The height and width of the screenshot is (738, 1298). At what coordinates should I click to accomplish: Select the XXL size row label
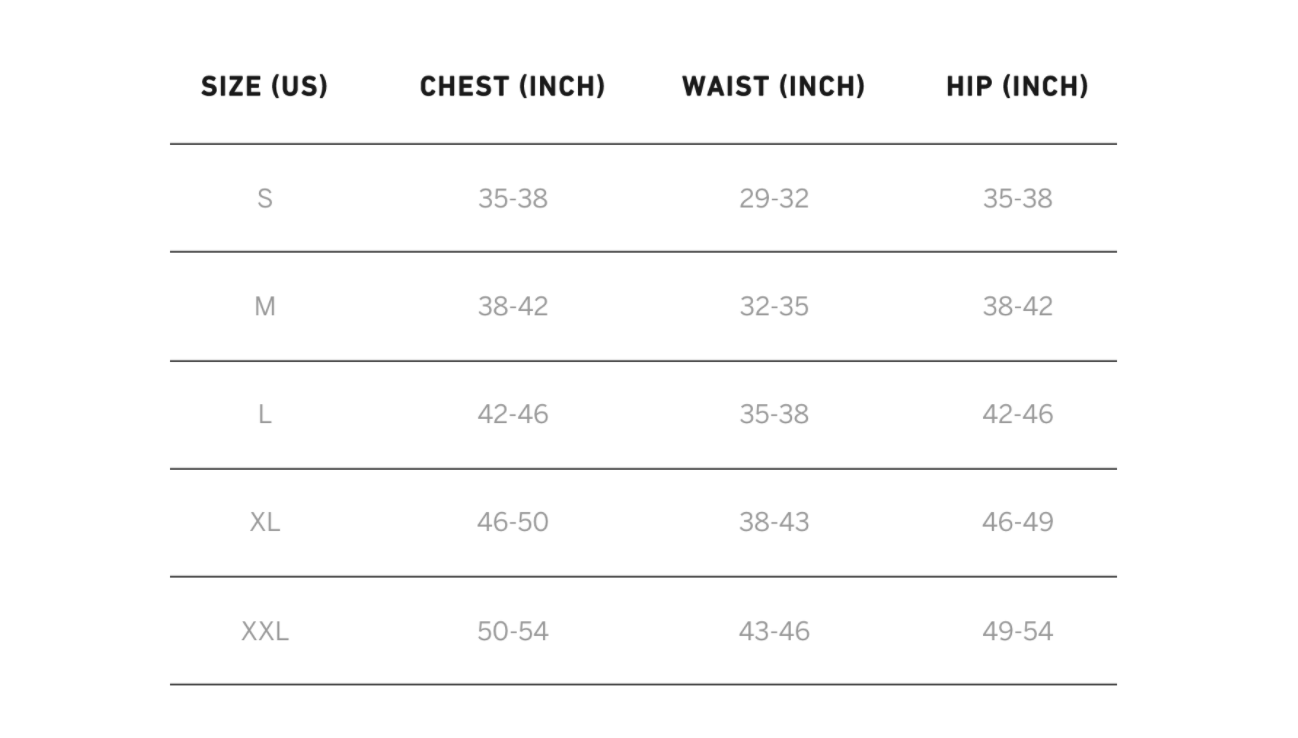pyautogui.click(x=265, y=631)
